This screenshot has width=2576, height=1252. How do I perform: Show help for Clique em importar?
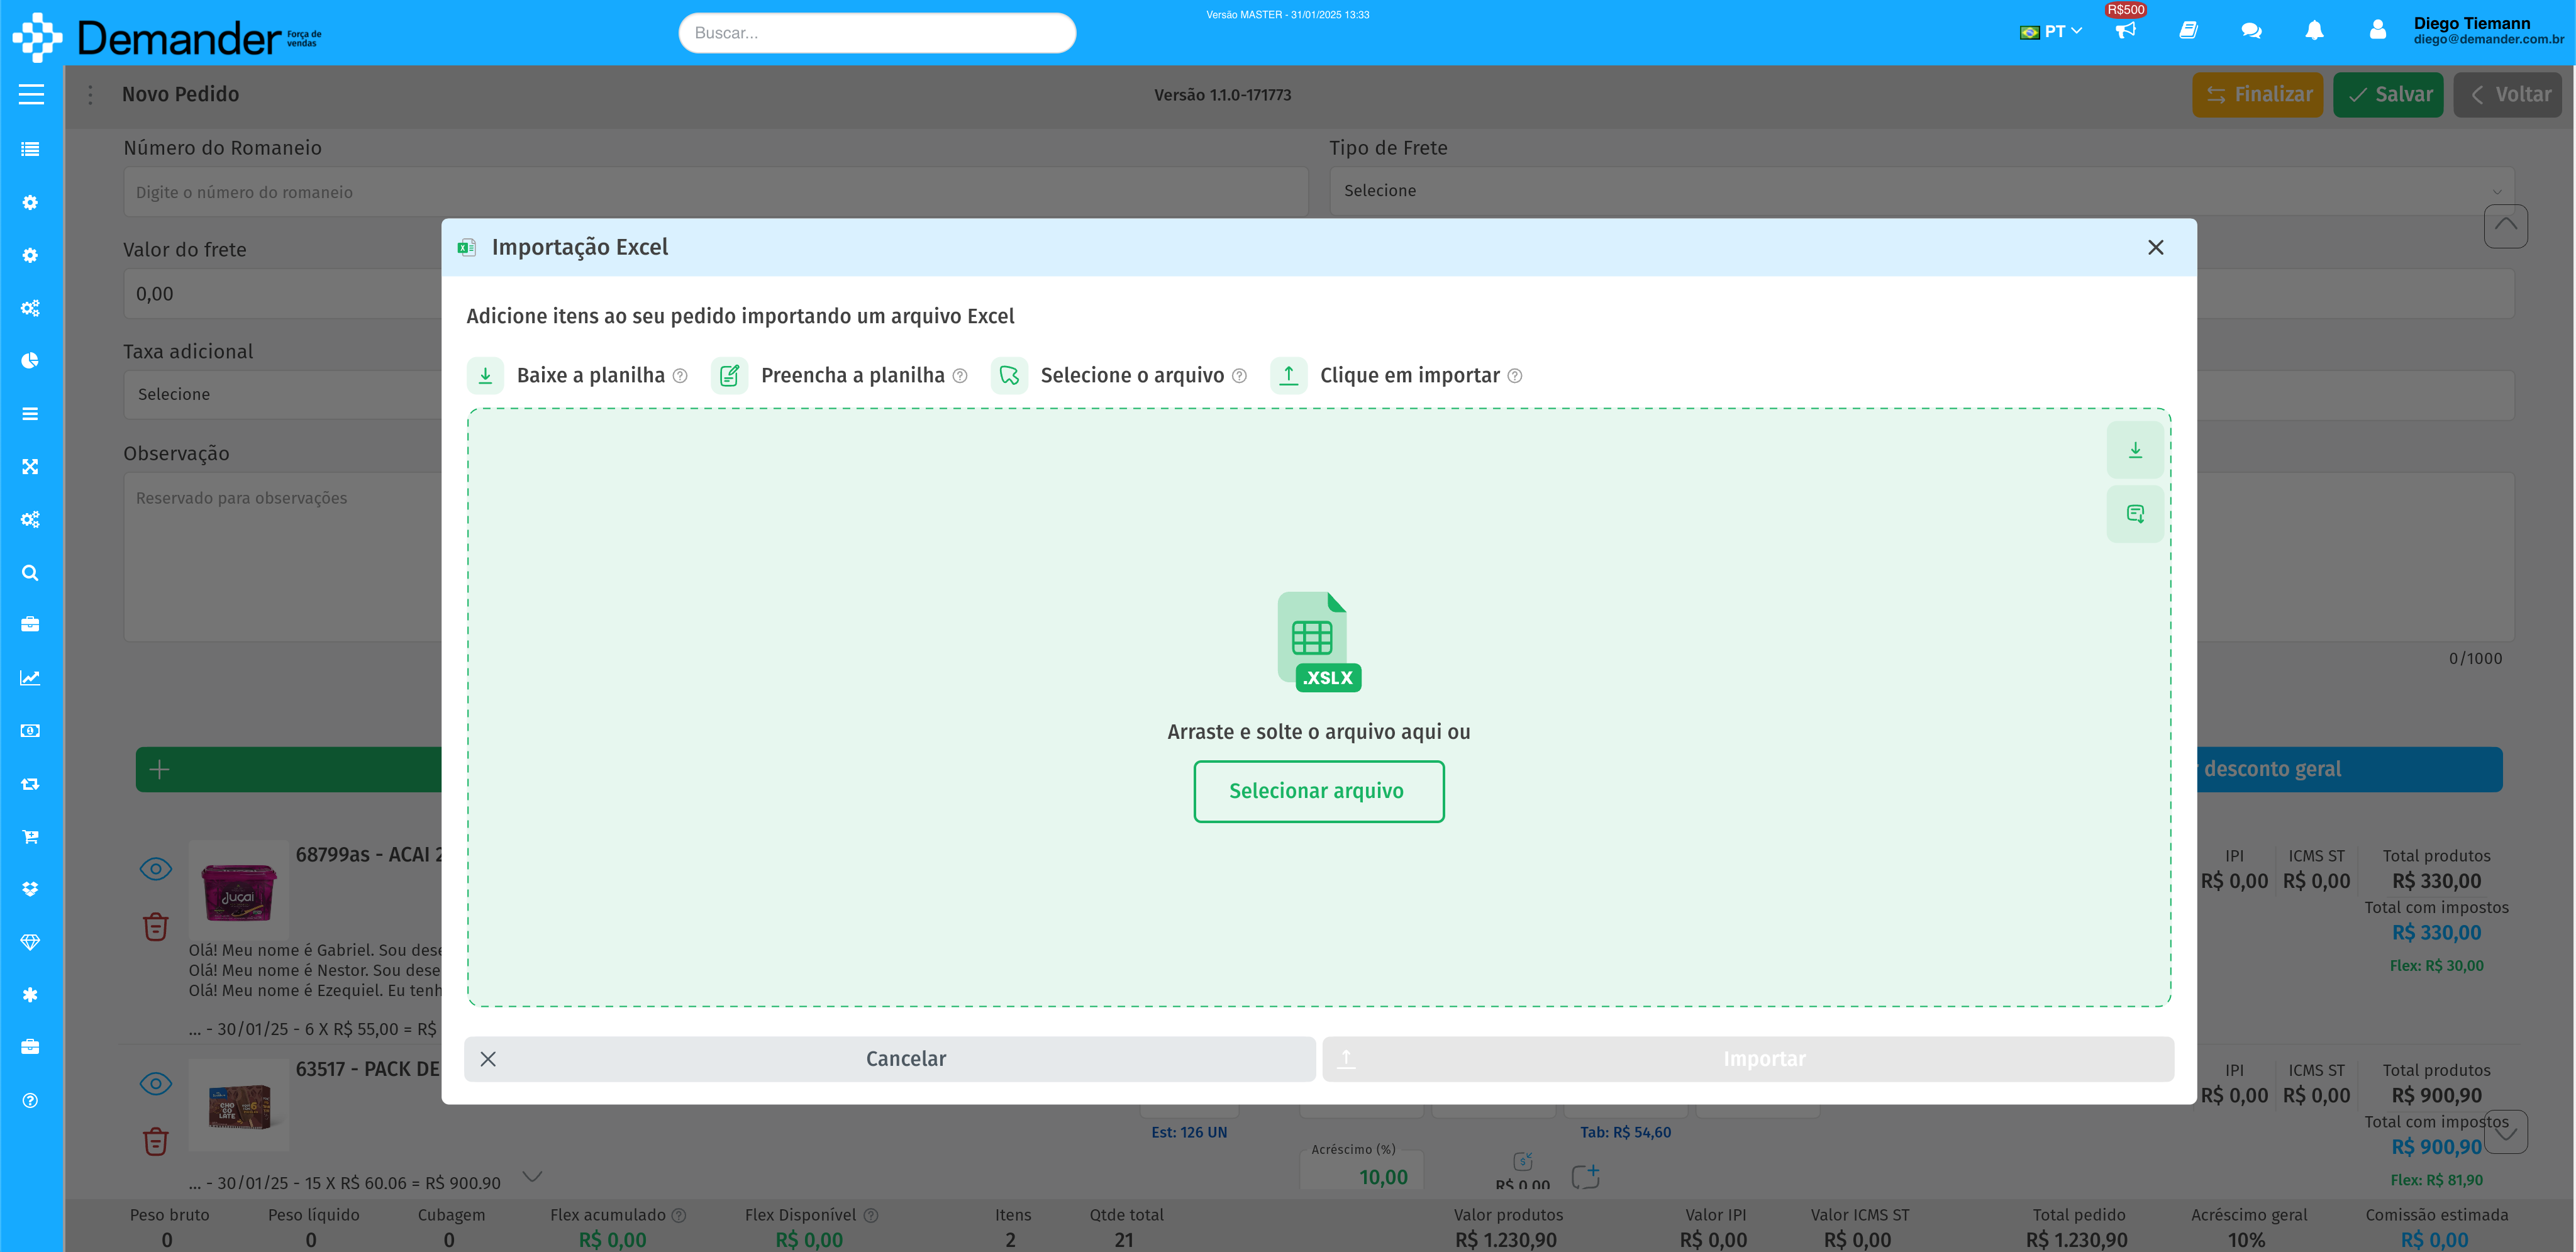(x=1515, y=376)
